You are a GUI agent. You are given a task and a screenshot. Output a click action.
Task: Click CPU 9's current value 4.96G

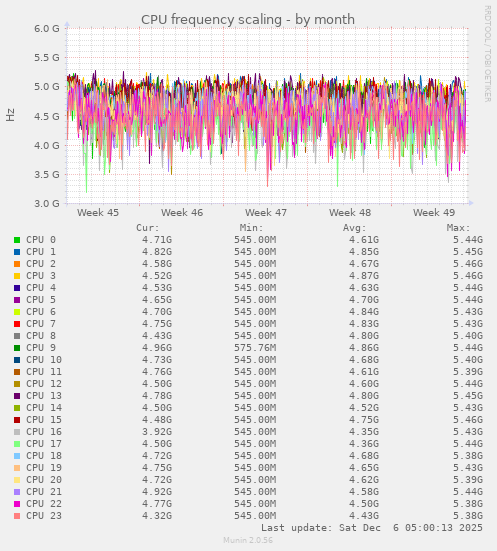157,348
